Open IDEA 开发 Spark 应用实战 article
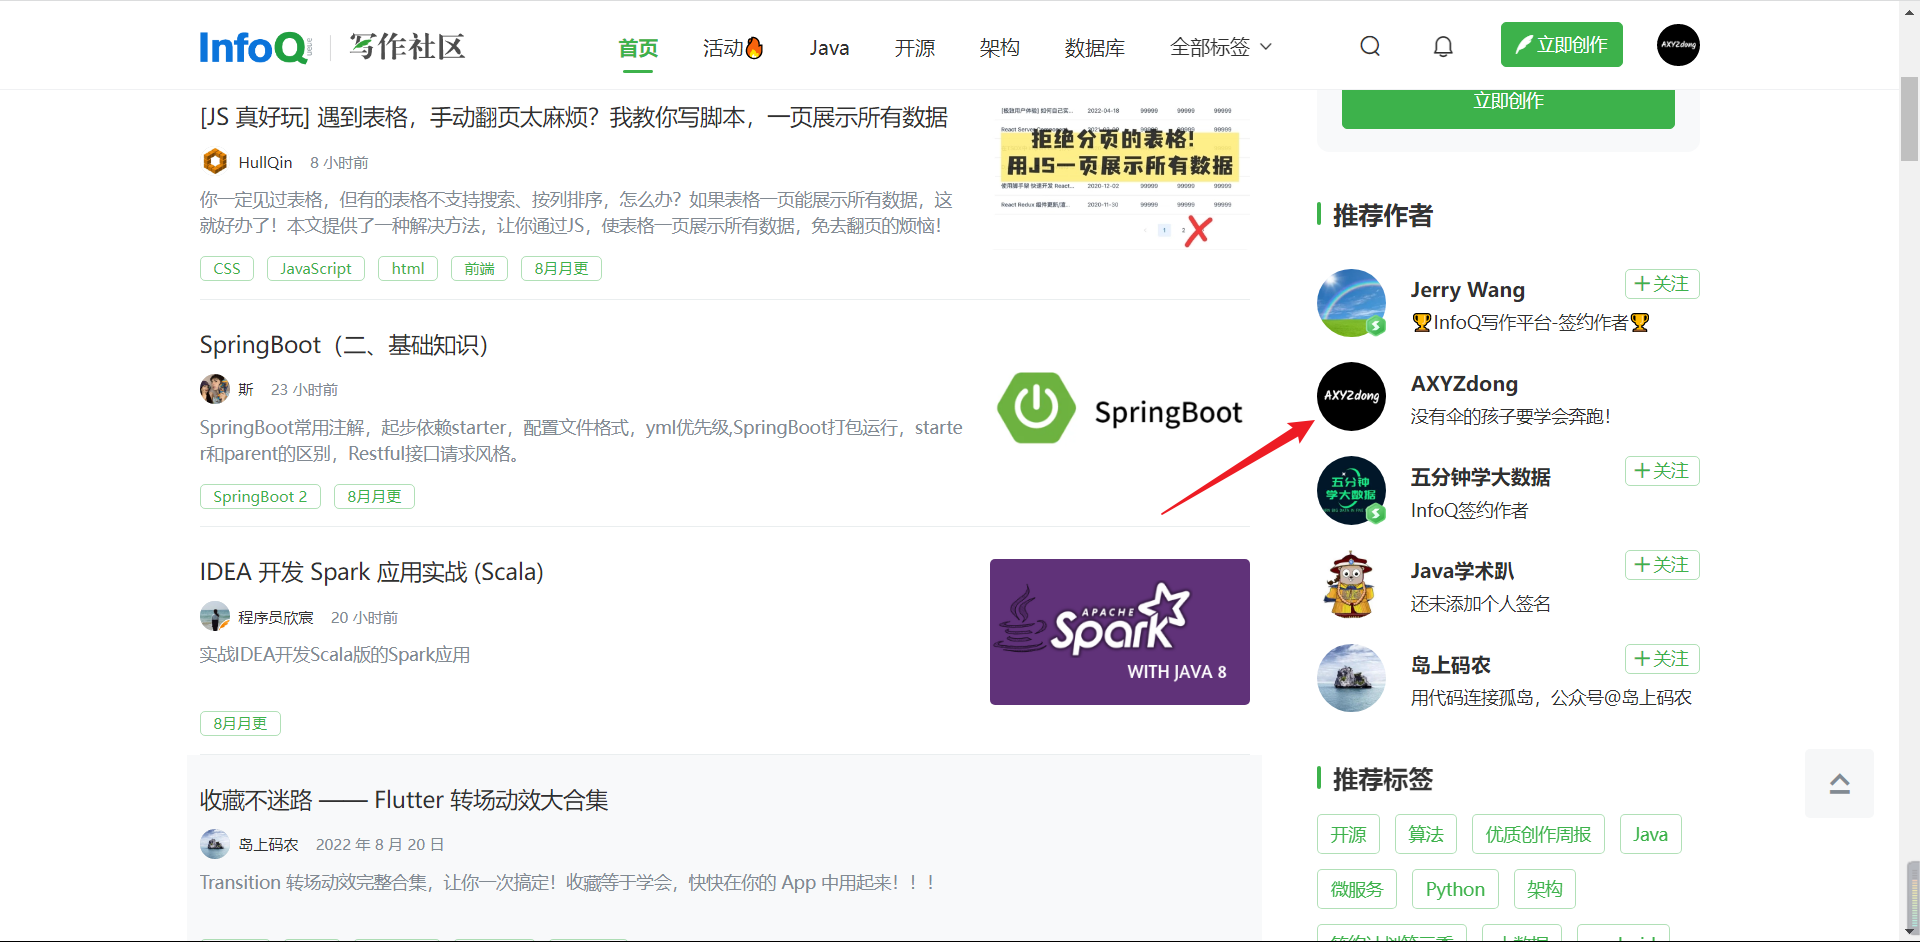Image resolution: width=1920 pixels, height=942 pixels. click(x=372, y=572)
